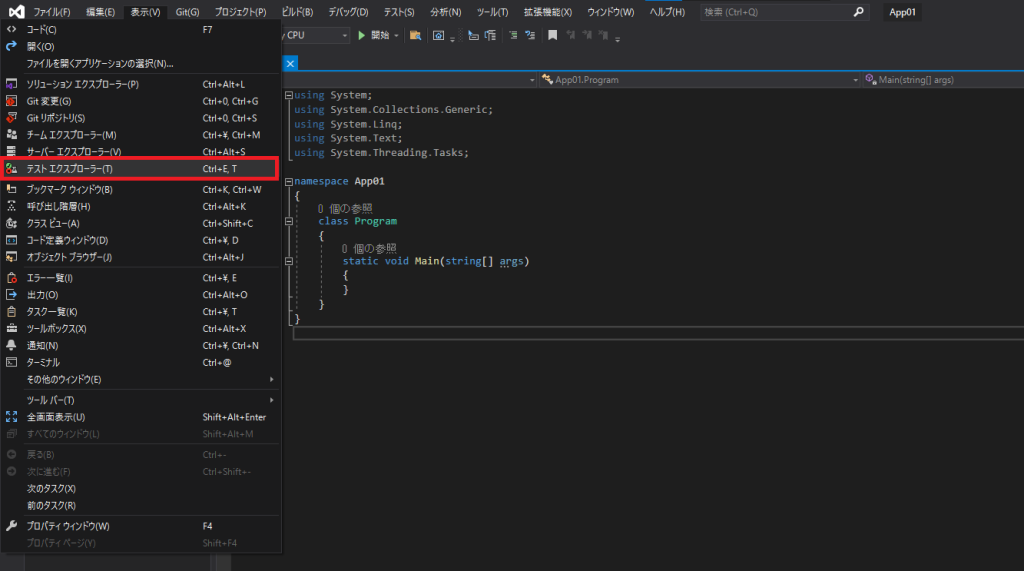
Task: Open the デバッグ menu in the menu bar
Action: [x=348, y=12]
